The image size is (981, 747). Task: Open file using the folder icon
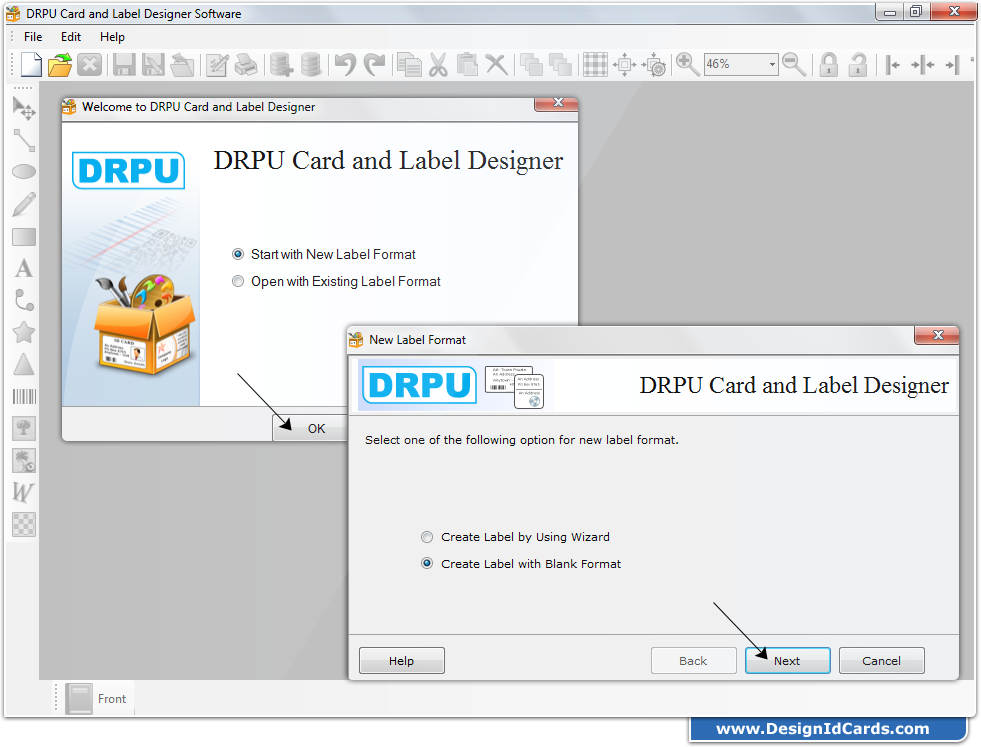[60, 64]
